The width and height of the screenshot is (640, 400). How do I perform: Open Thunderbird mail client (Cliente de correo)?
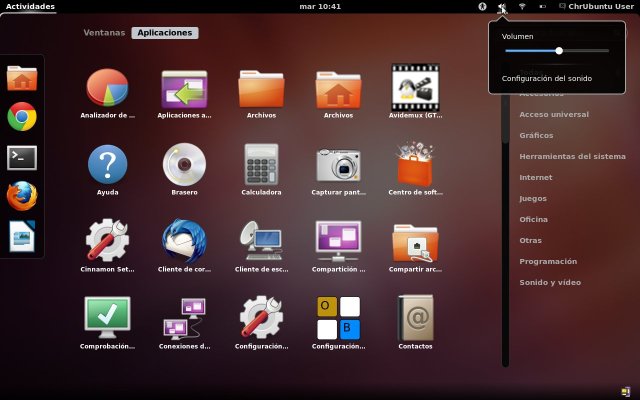184,241
